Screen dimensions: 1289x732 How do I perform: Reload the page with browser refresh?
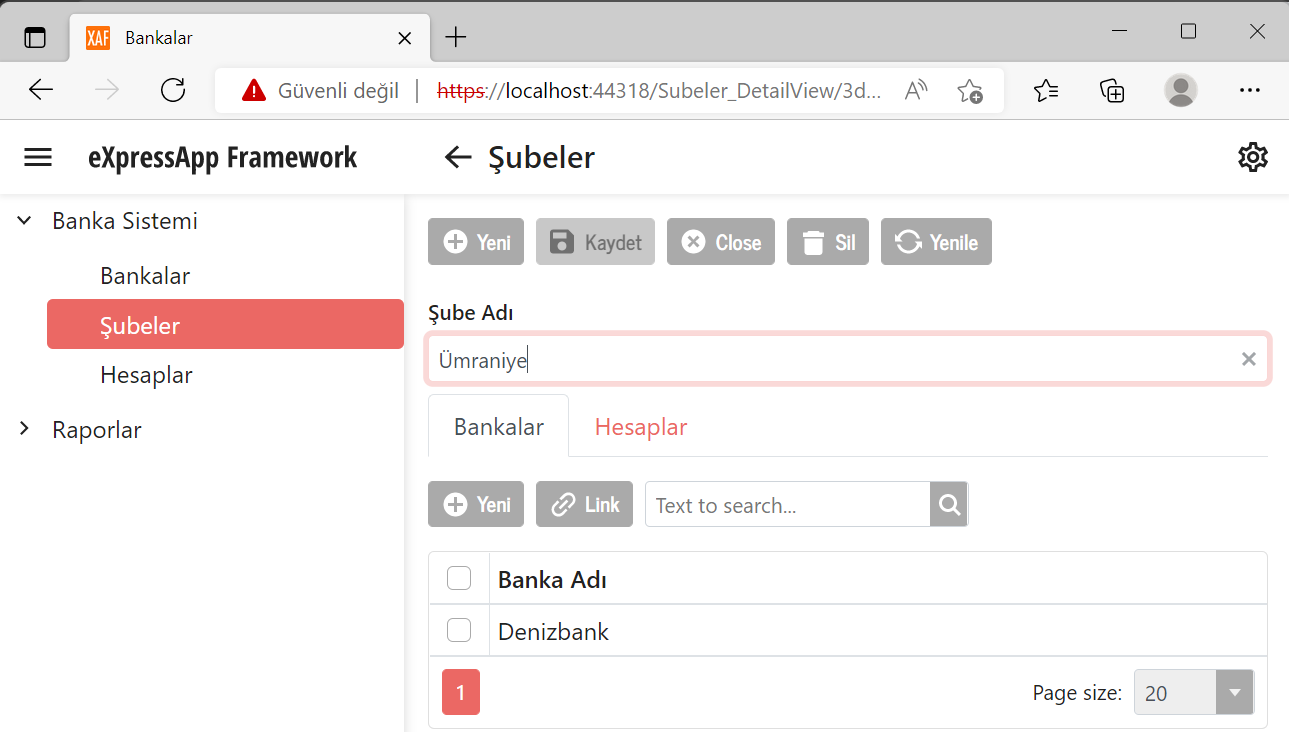[x=173, y=90]
